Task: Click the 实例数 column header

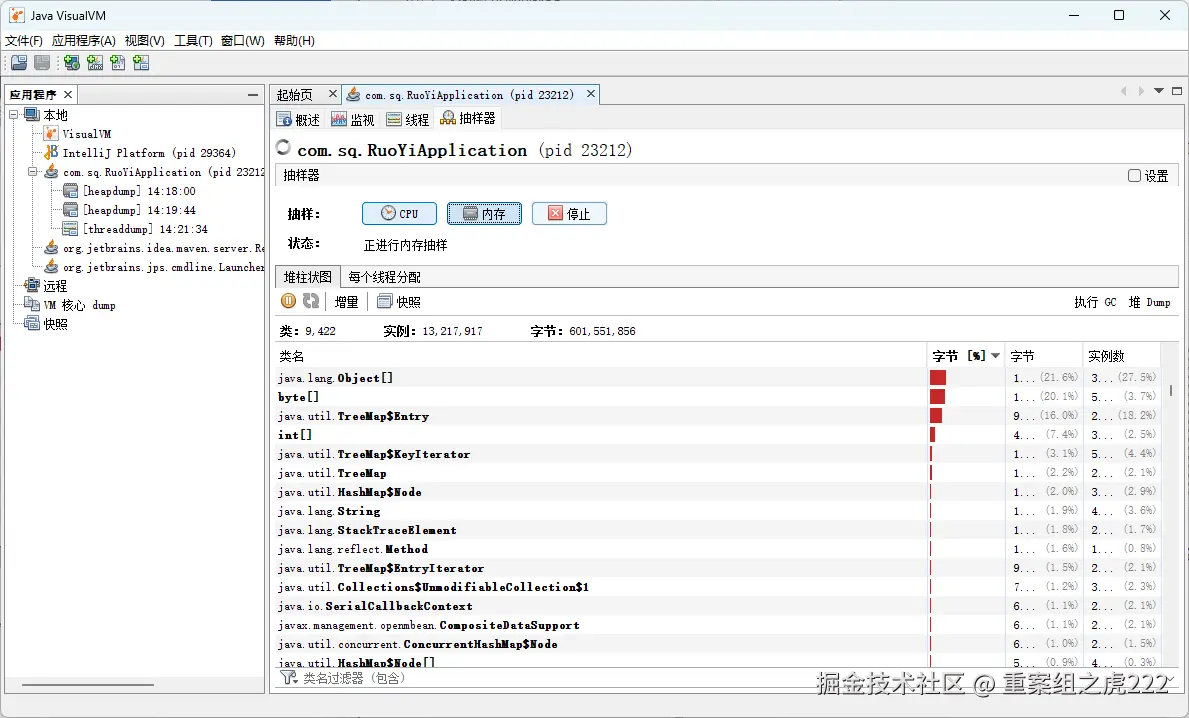Action: [1121, 356]
